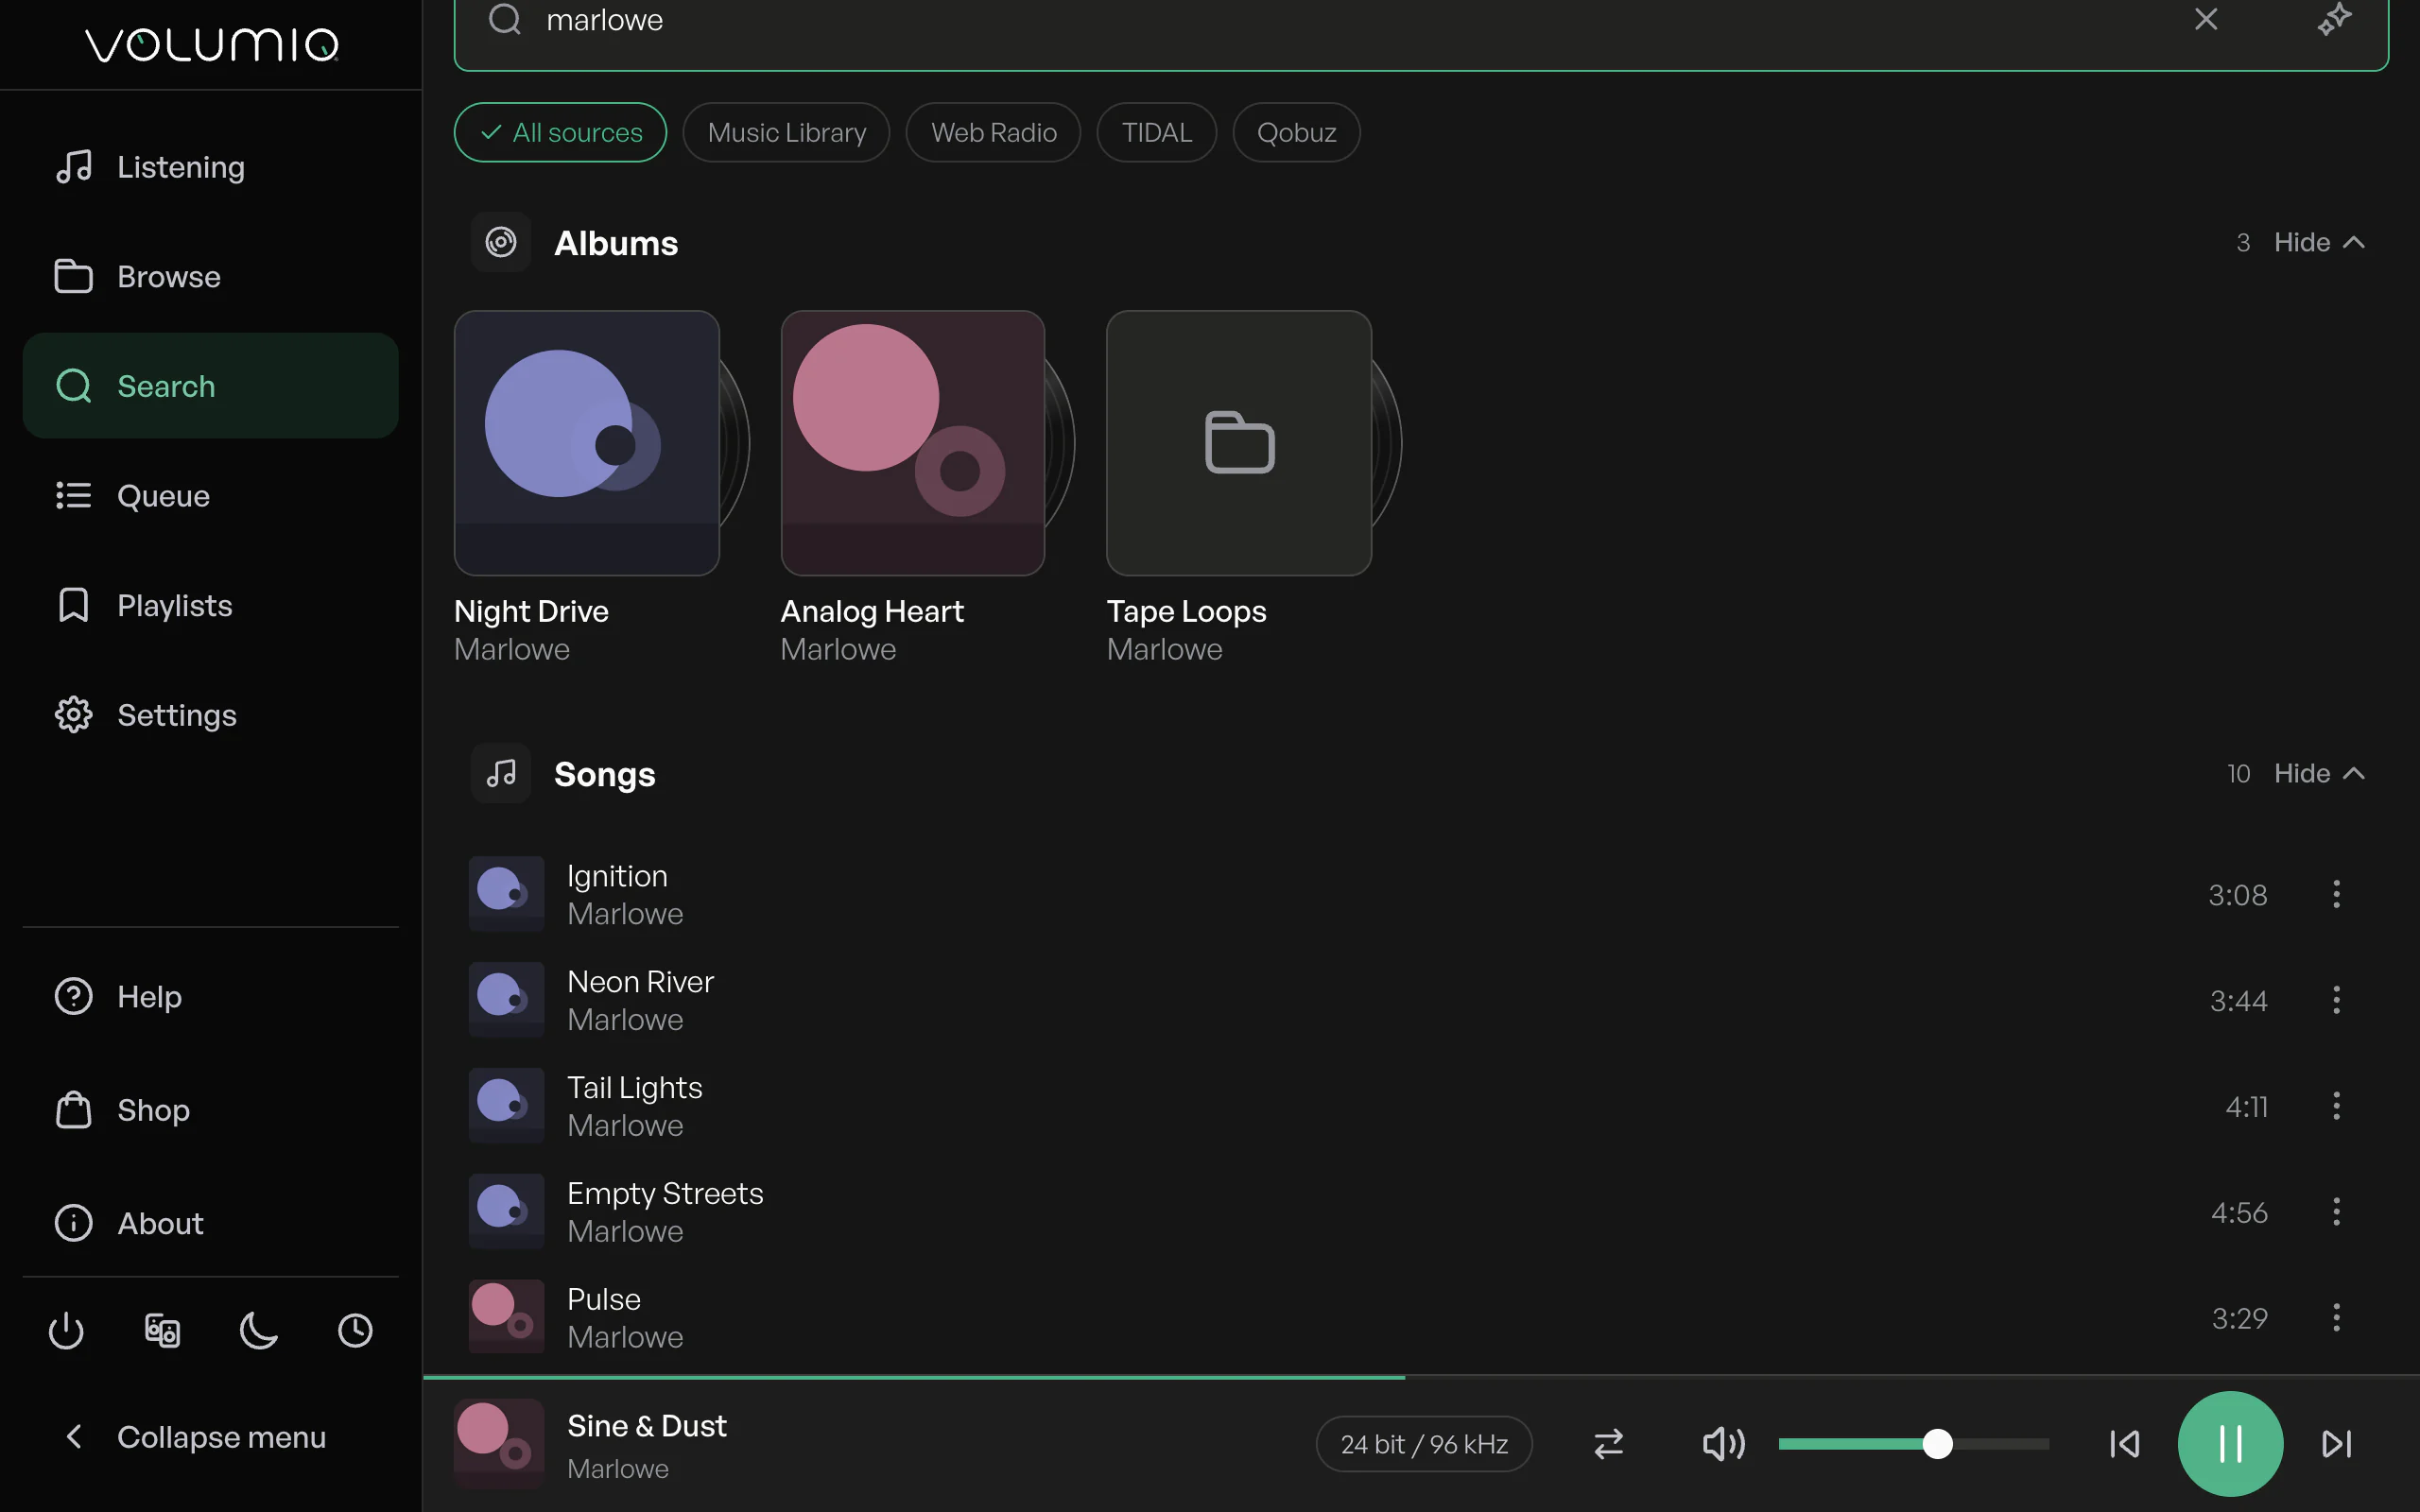This screenshot has width=2420, height=1512.
Task: Click the power icon in sidebar
Action: click(66, 1330)
